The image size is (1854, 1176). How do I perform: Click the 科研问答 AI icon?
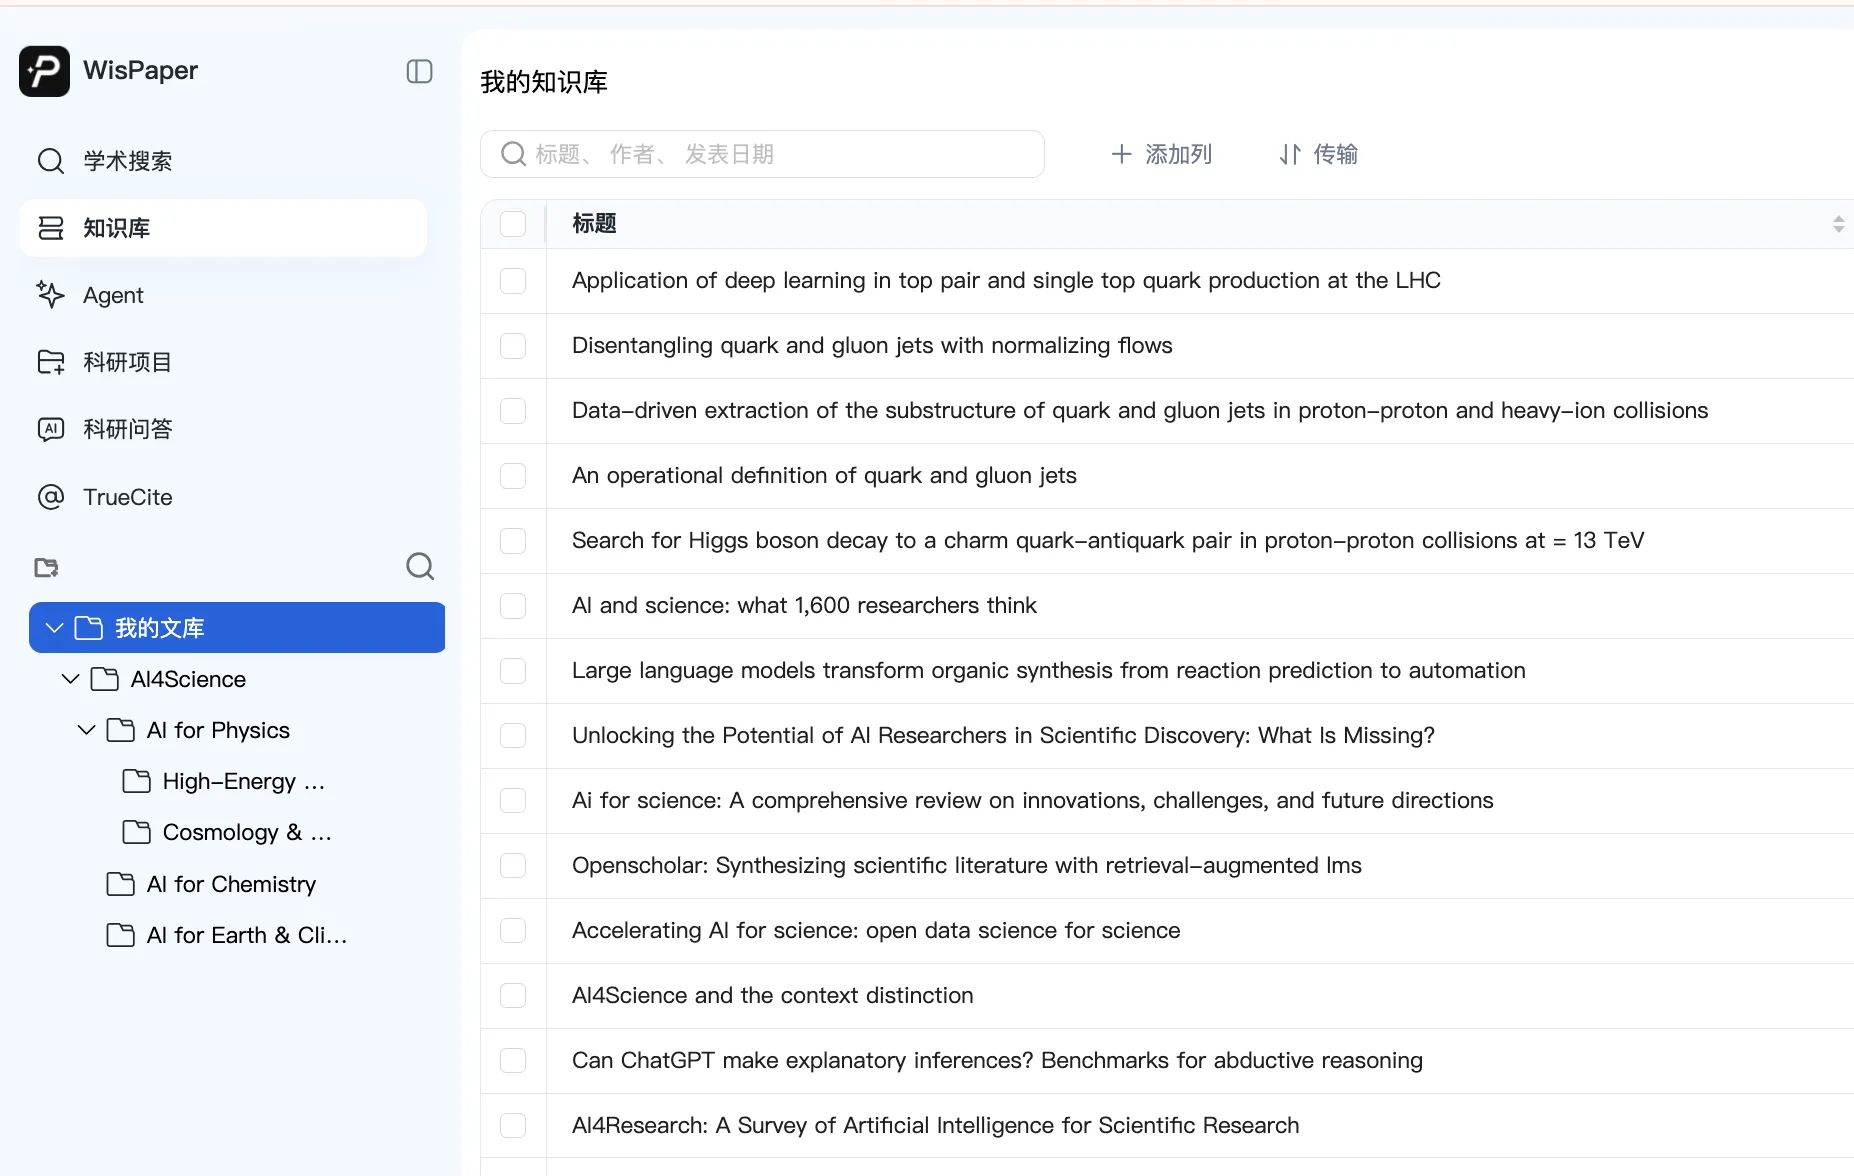51,429
